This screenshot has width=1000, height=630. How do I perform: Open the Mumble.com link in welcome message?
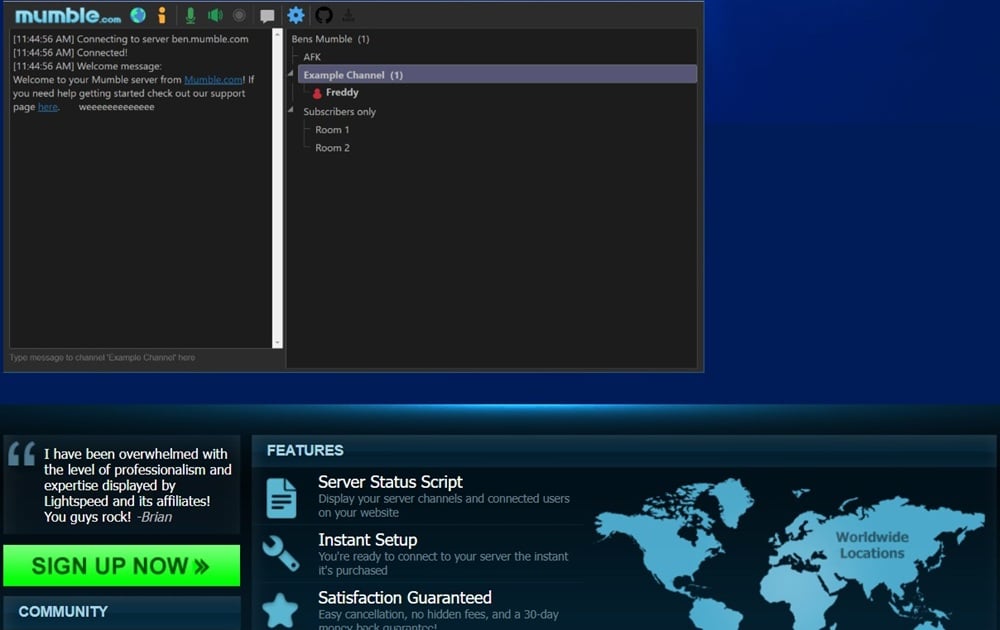pos(213,80)
